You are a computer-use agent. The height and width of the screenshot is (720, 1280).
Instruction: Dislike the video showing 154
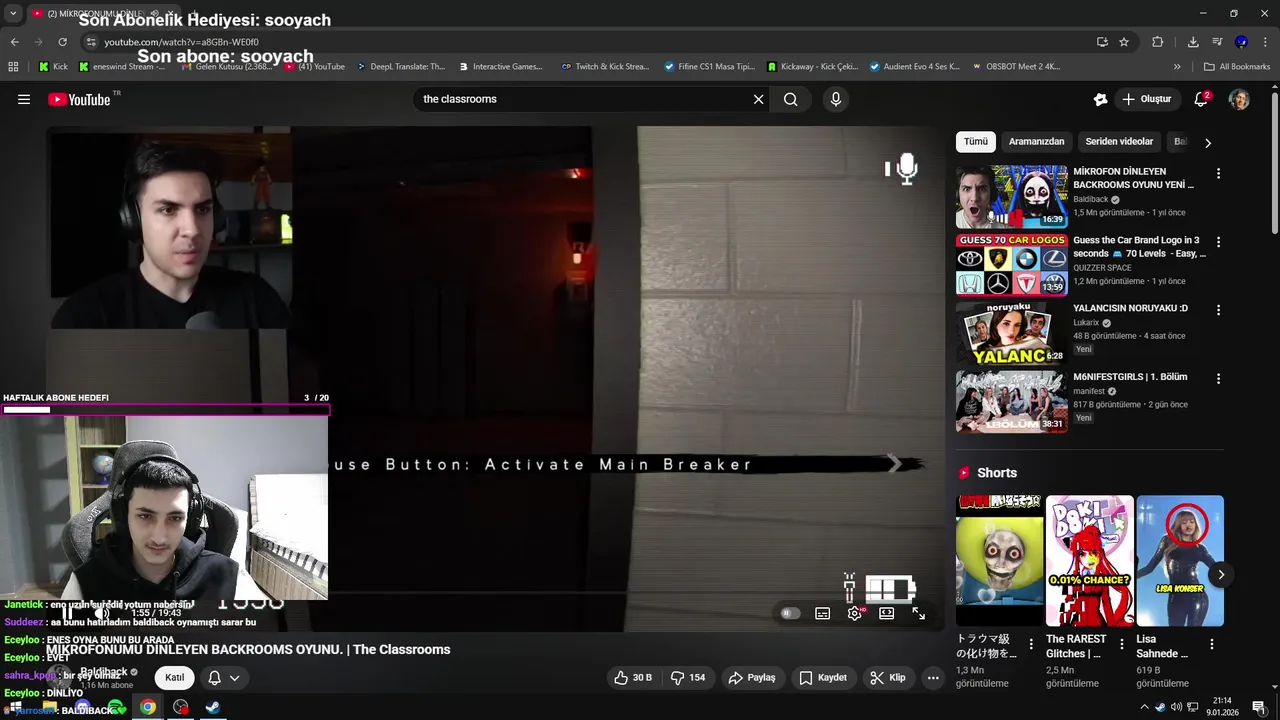click(688, 677)
